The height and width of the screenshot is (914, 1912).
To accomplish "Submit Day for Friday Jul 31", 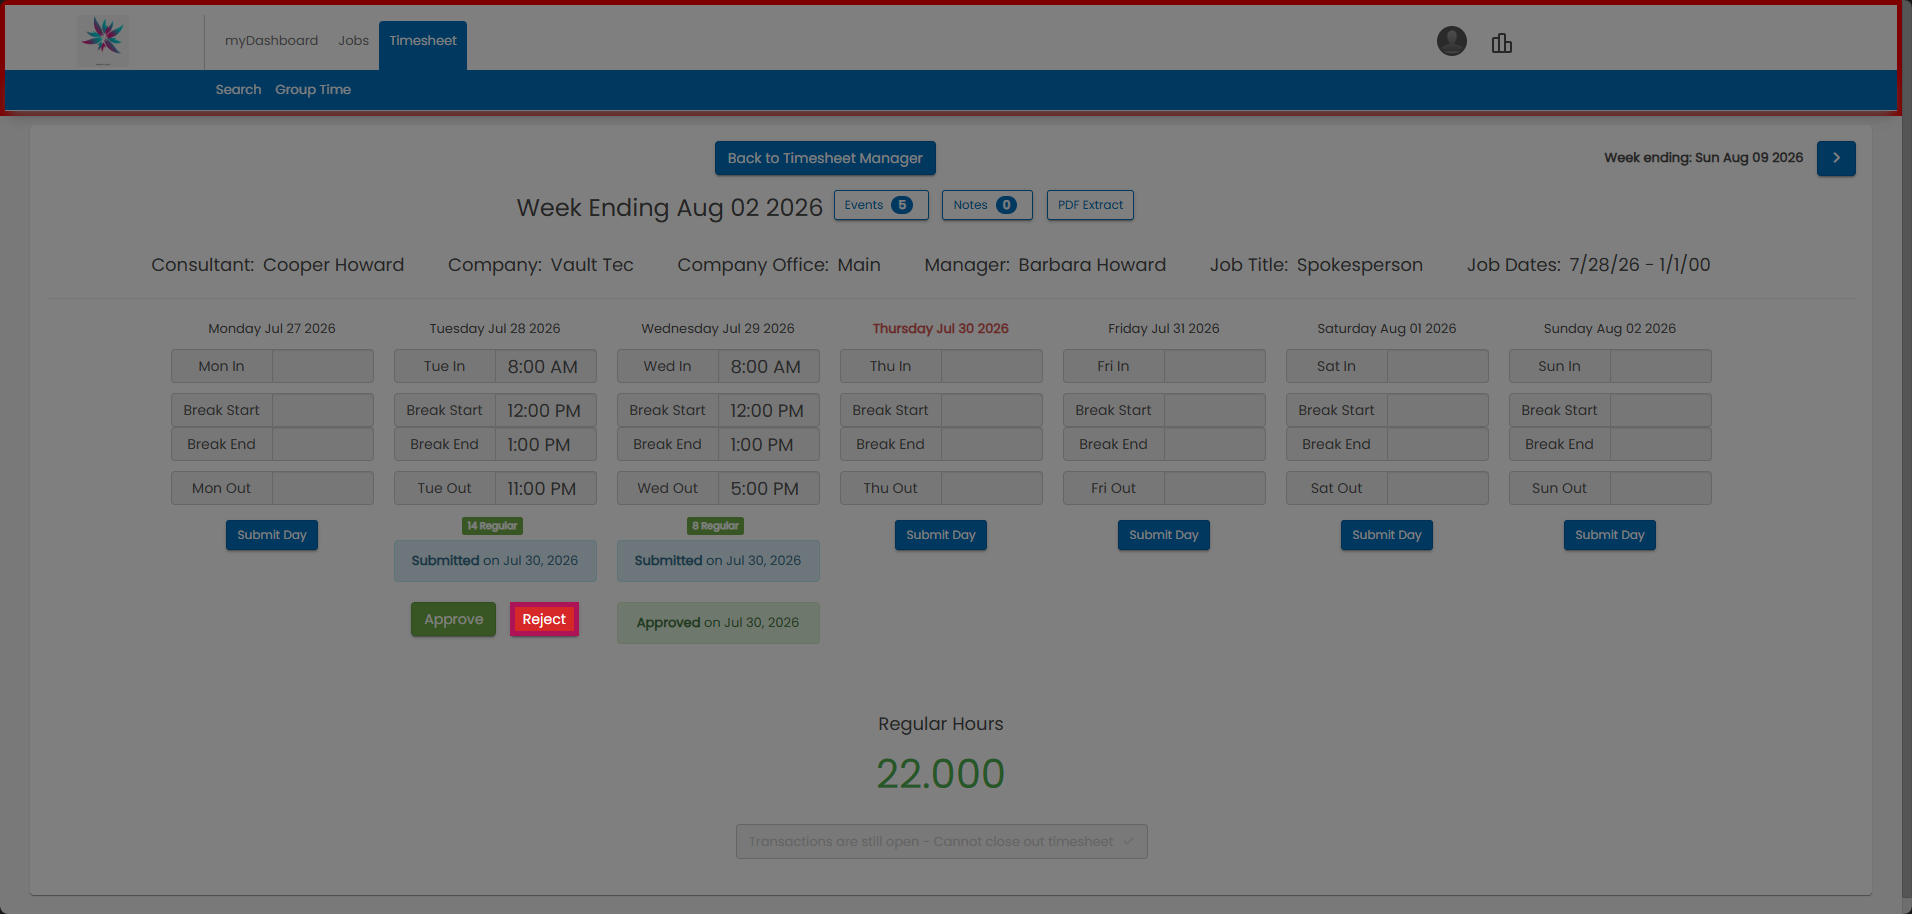I will coord(1164,535).
